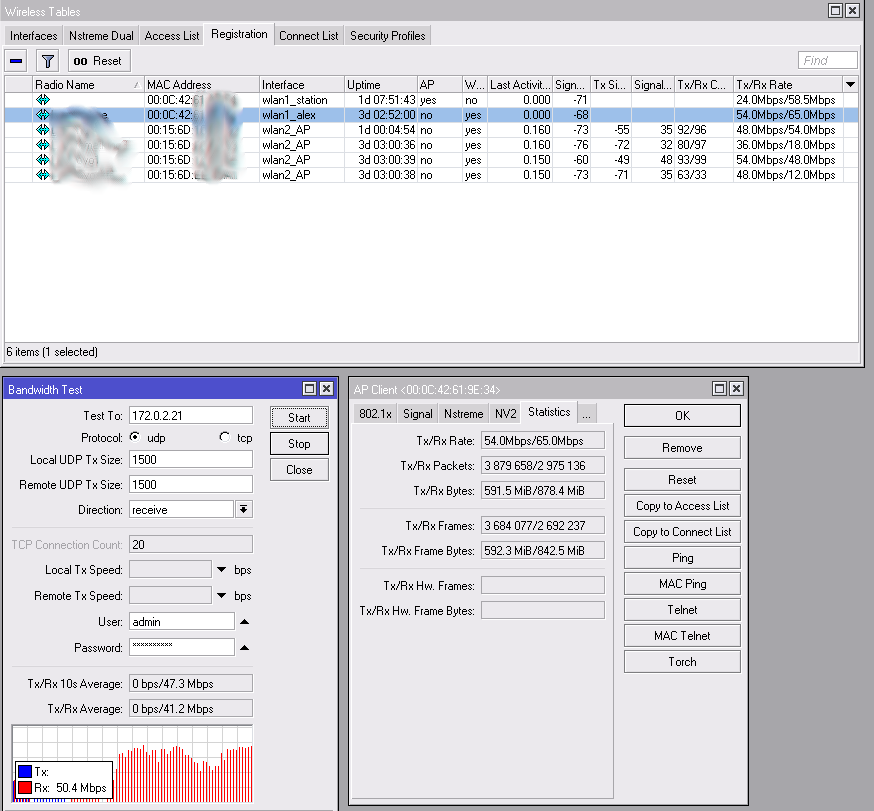The image size is (874, 811).
Task: Click the Find search field
Action: coord(827,61)
